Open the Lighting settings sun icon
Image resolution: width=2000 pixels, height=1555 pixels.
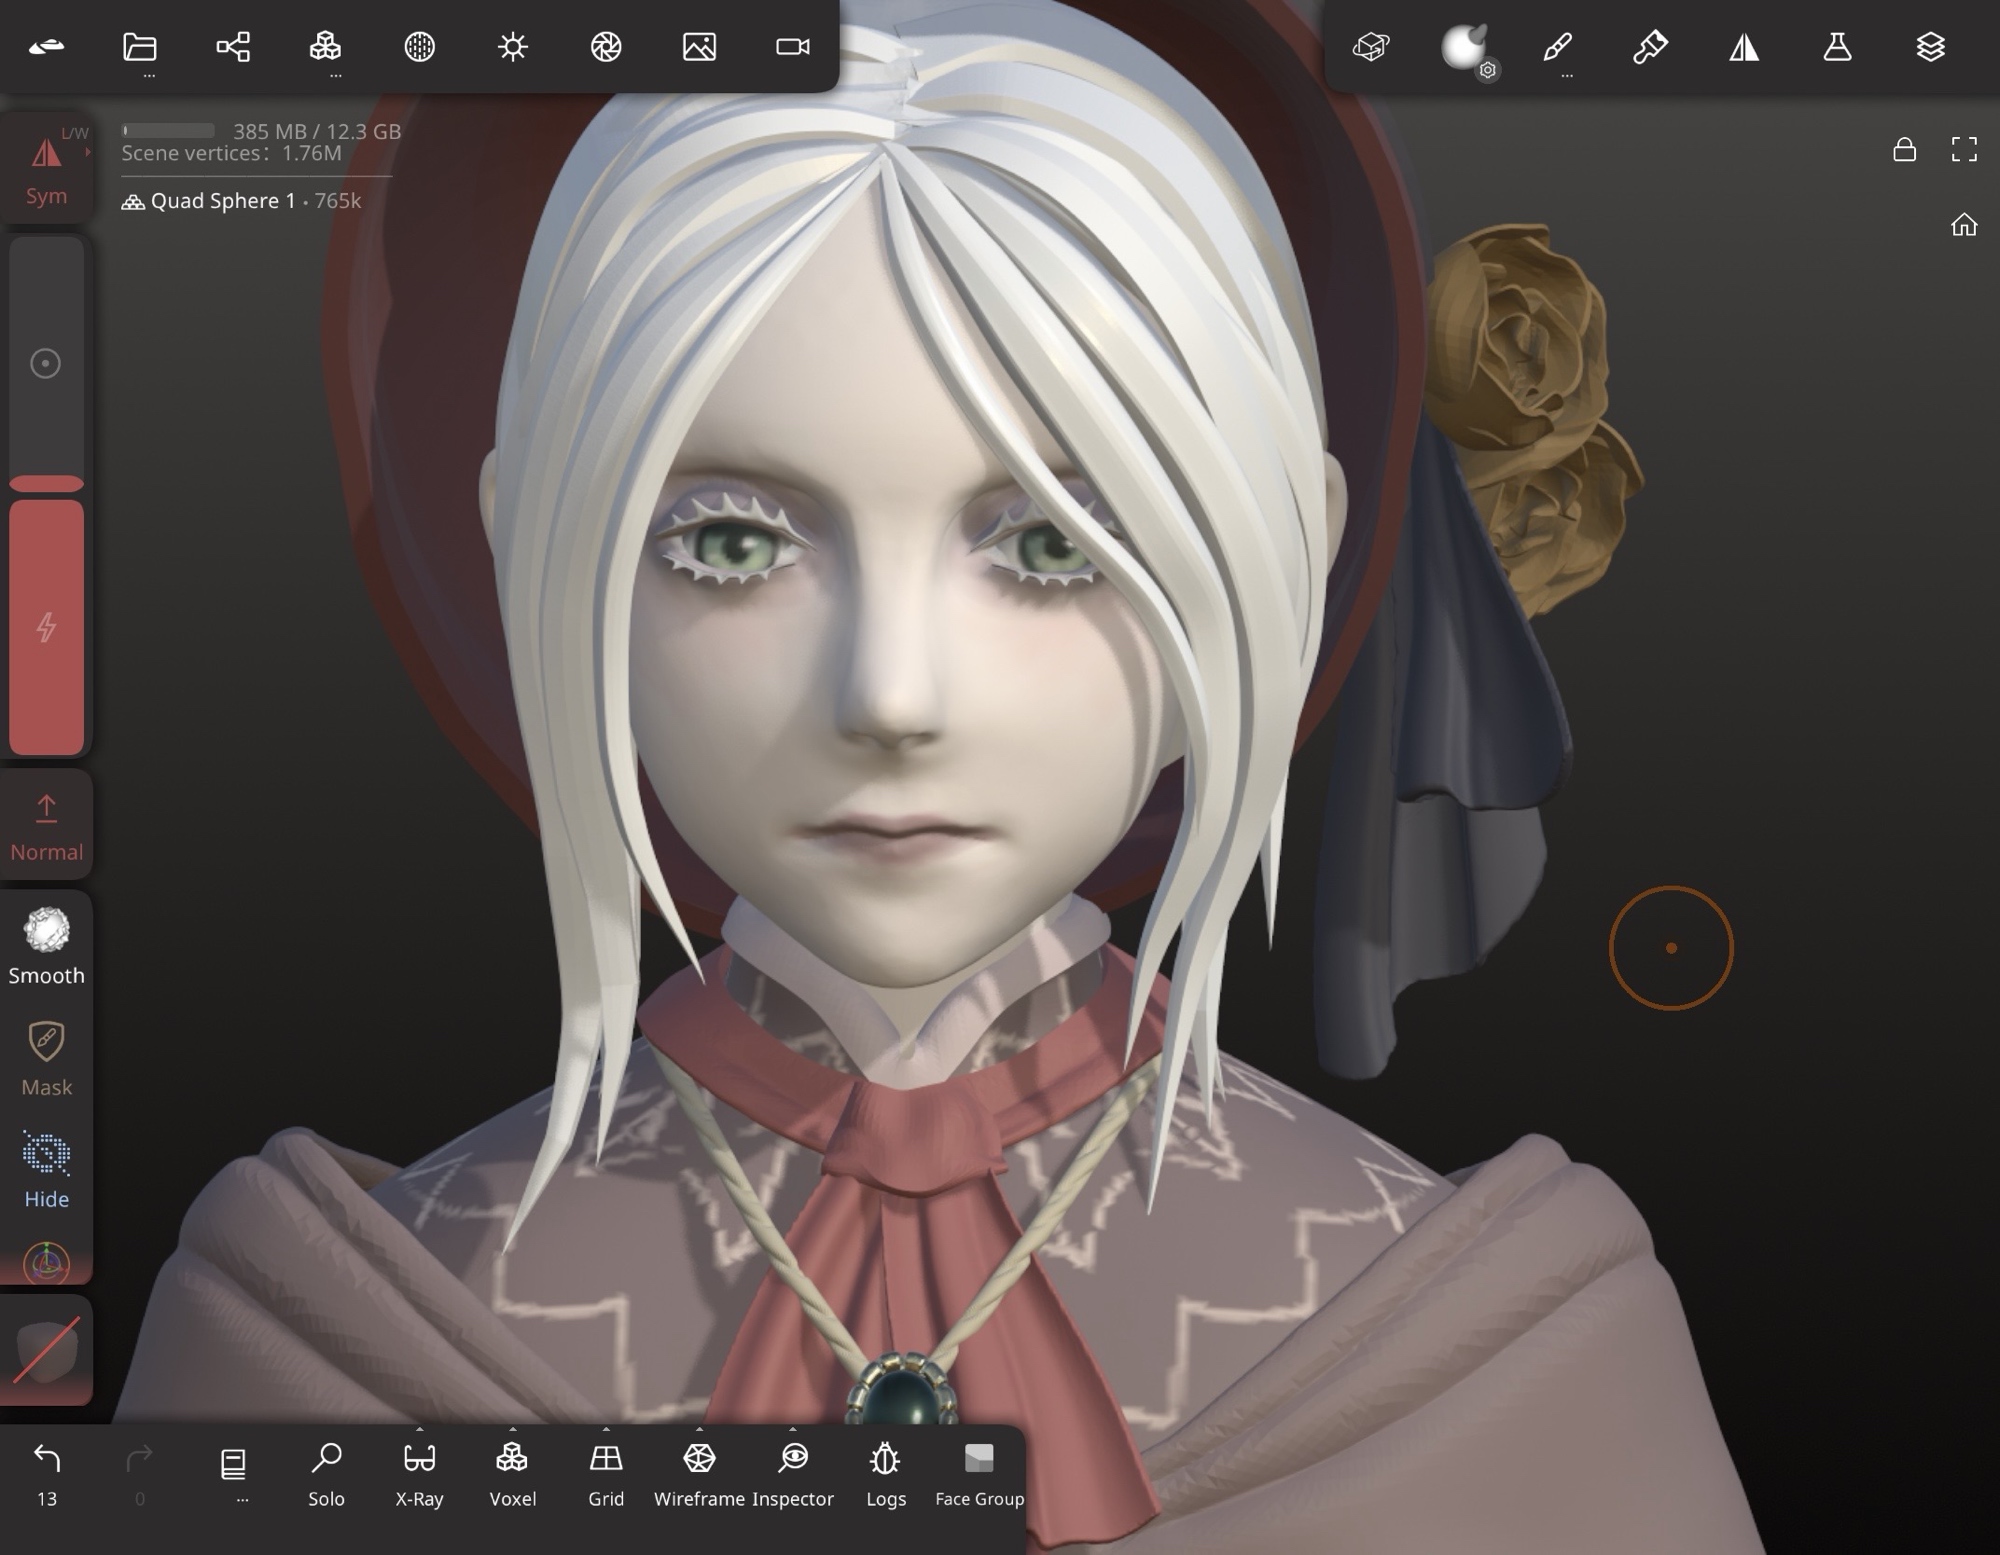[x=513, y=47]
